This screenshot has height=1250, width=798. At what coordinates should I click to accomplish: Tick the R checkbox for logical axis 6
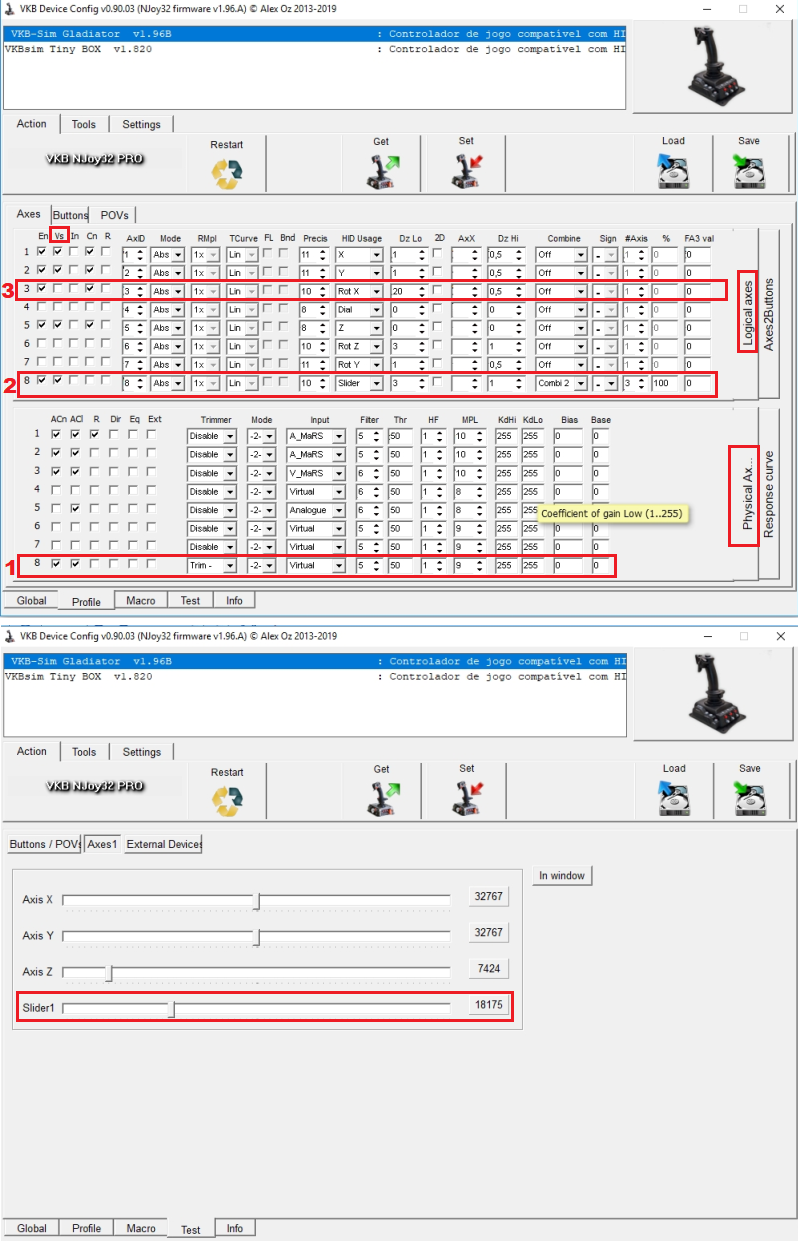coord(106,344)
